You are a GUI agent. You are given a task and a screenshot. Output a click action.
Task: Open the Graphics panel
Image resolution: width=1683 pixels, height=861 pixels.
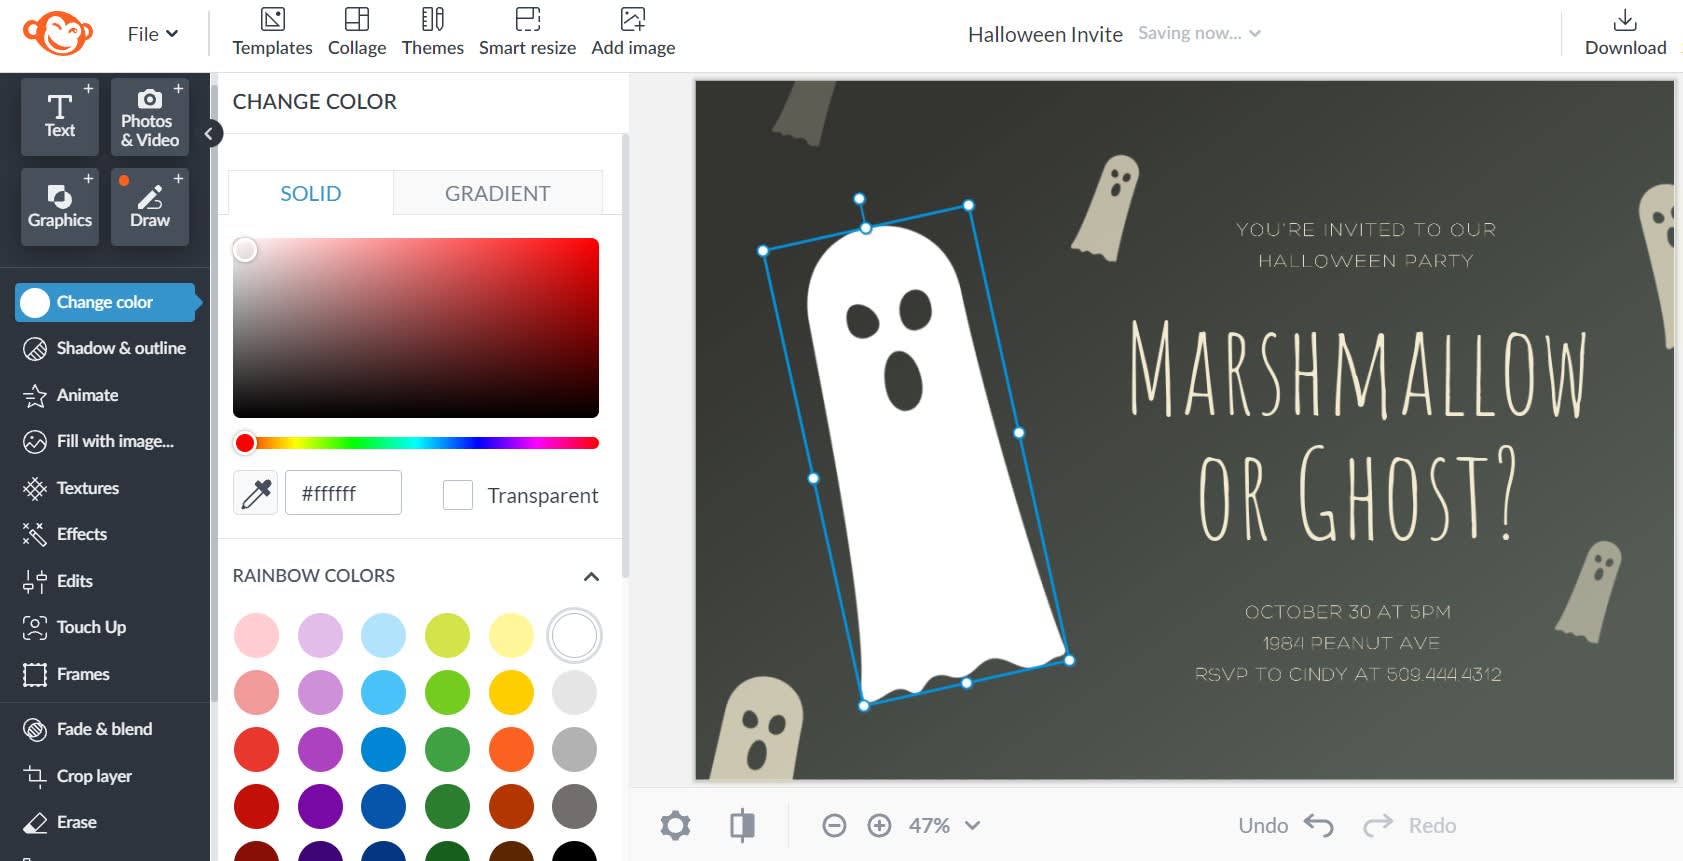59,206
